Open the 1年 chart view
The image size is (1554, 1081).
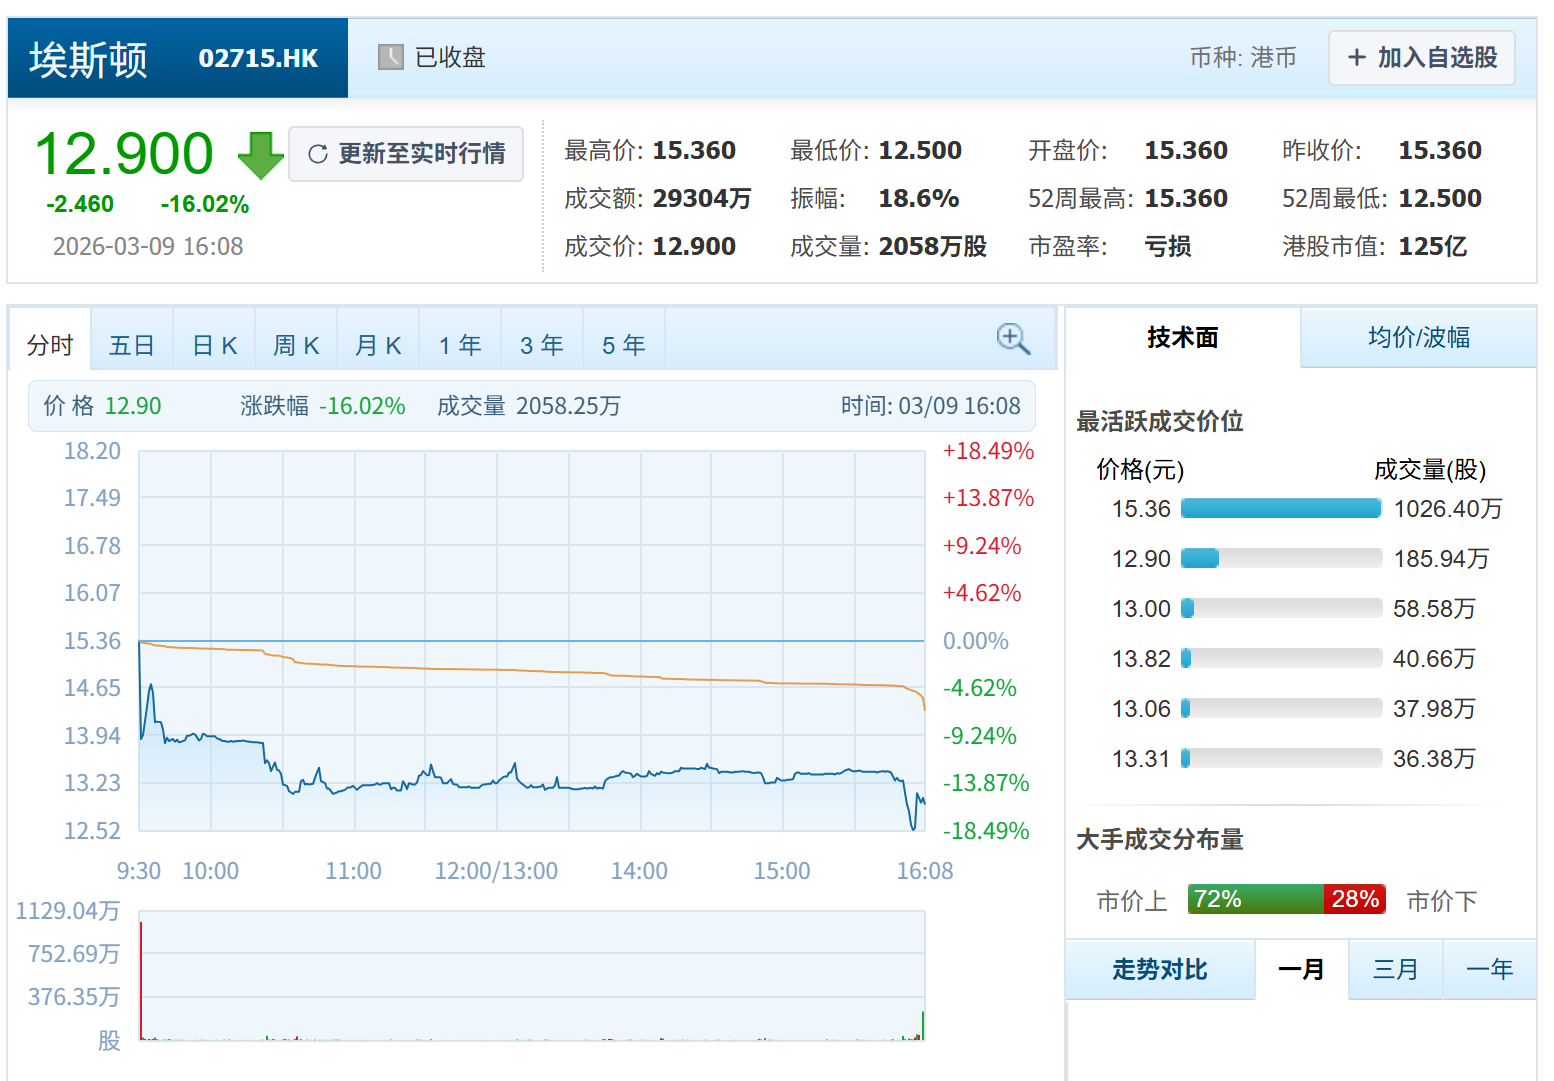pos(459,343)
